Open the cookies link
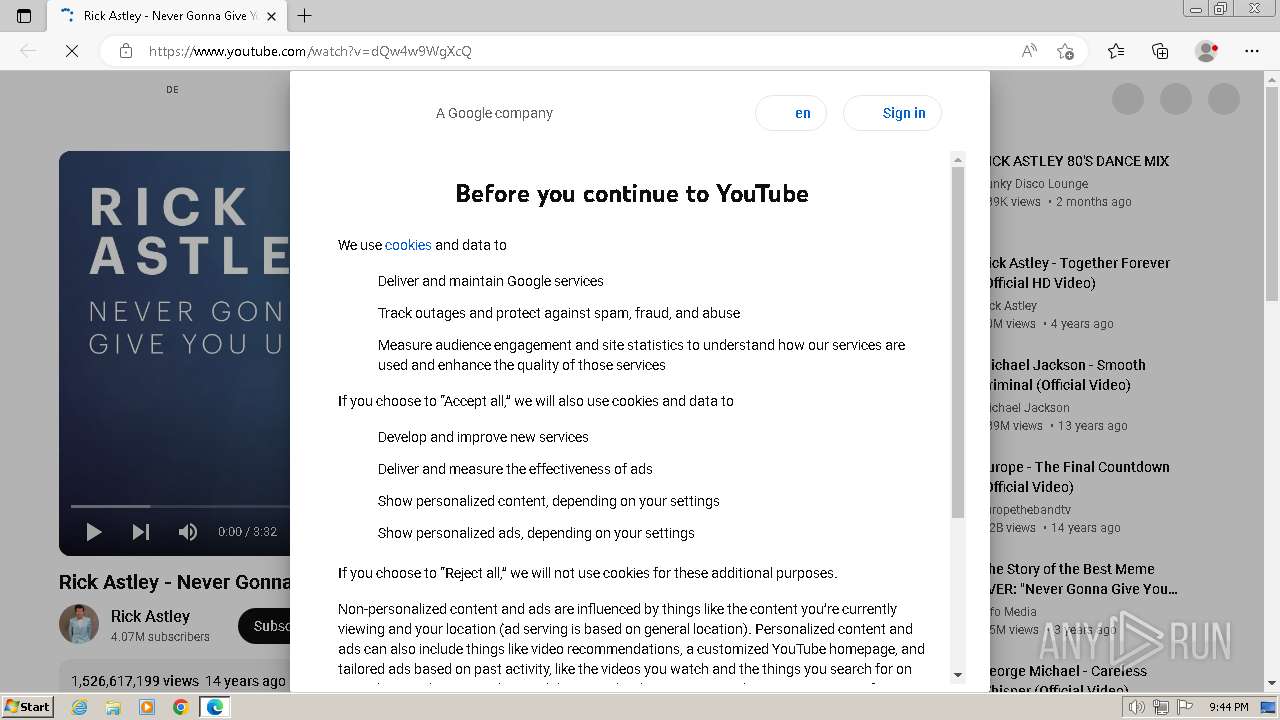This screenshot has height=720, width=1280. (x=408, y=245)
